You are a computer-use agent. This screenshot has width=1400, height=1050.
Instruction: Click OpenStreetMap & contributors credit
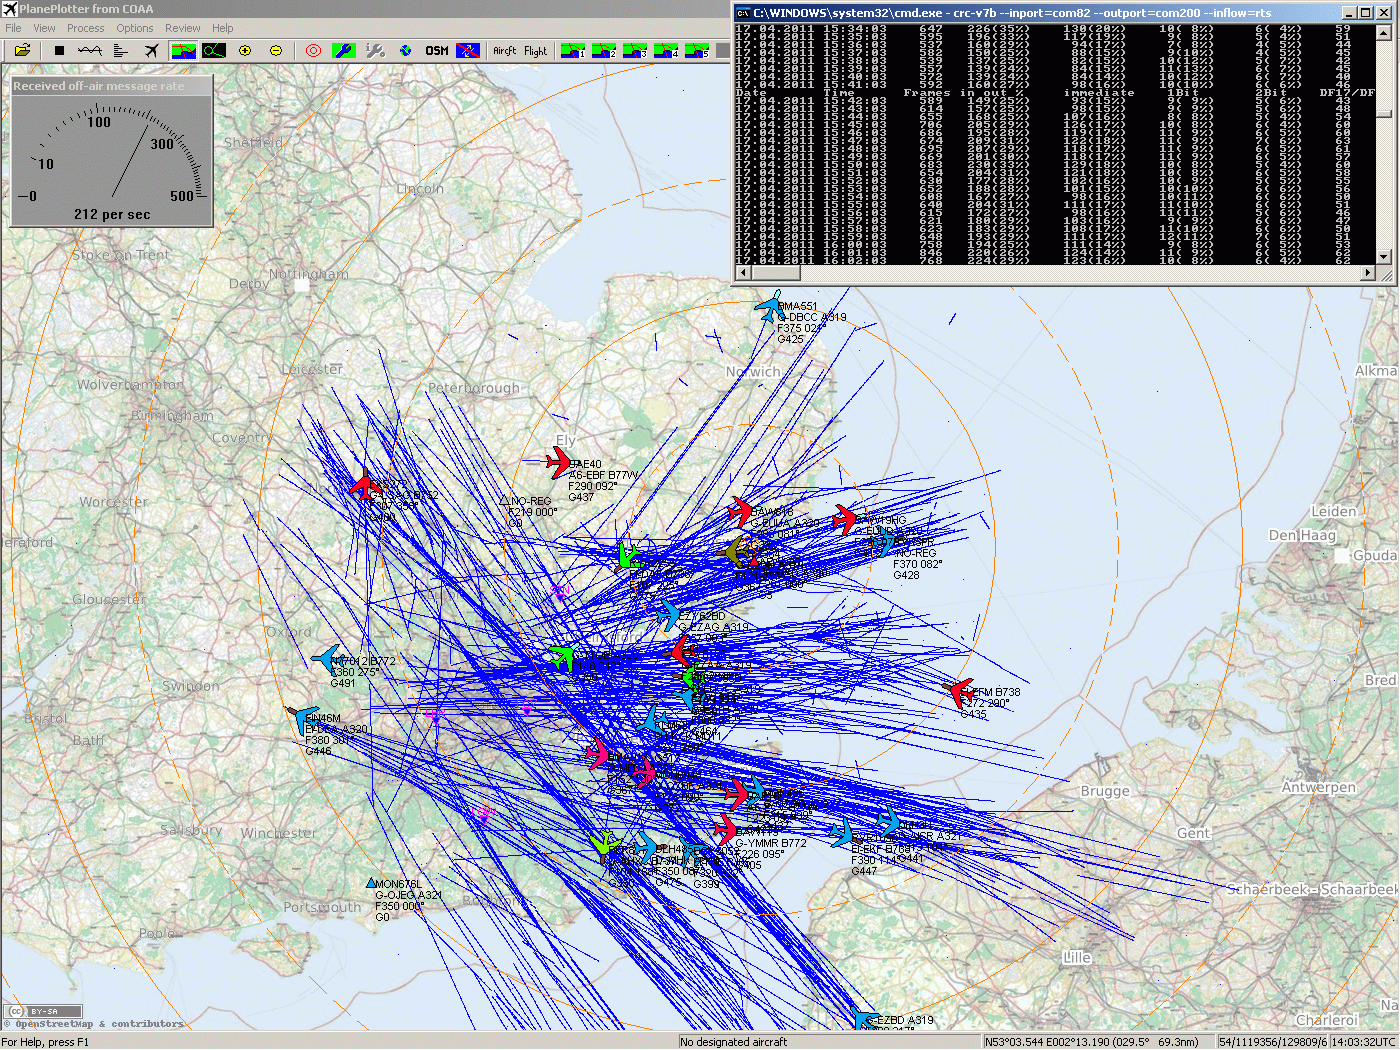94,1023
